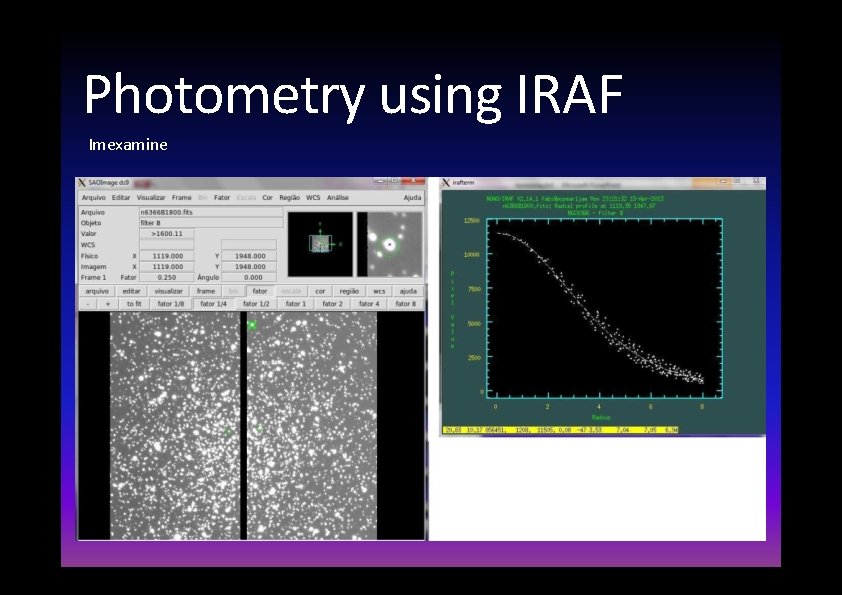842x595 pixels.
Task: Click the empty right WCS field
Action: click(249, 245)
